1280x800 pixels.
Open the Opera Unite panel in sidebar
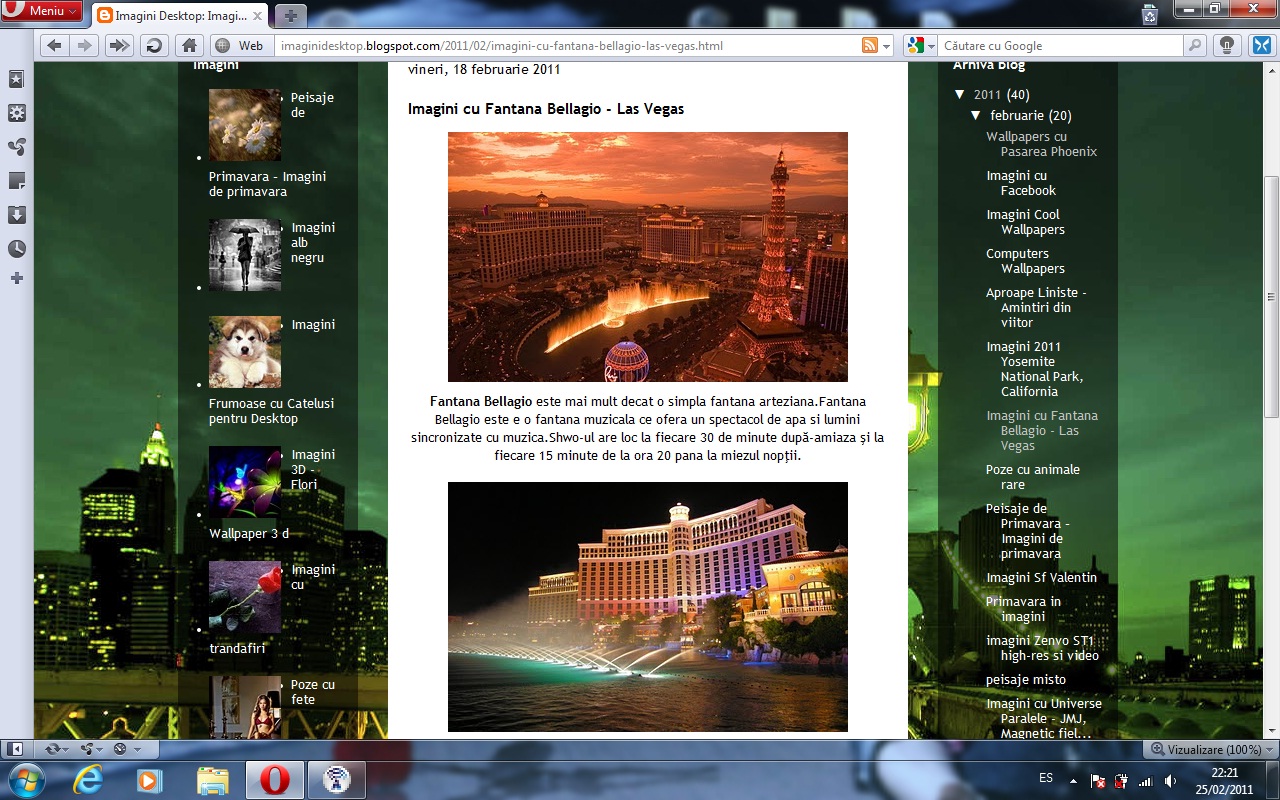point(16,147)
